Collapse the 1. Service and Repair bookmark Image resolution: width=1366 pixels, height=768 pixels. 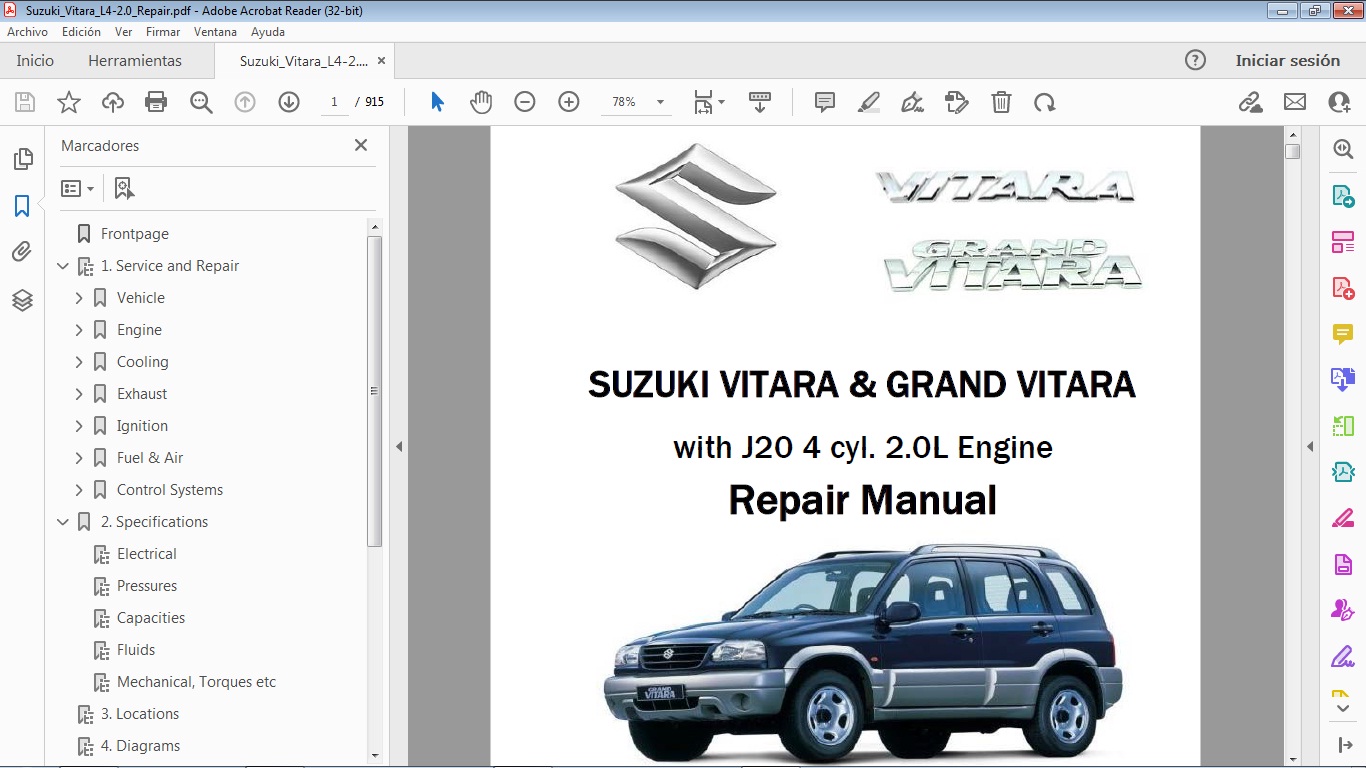point(63,266)
